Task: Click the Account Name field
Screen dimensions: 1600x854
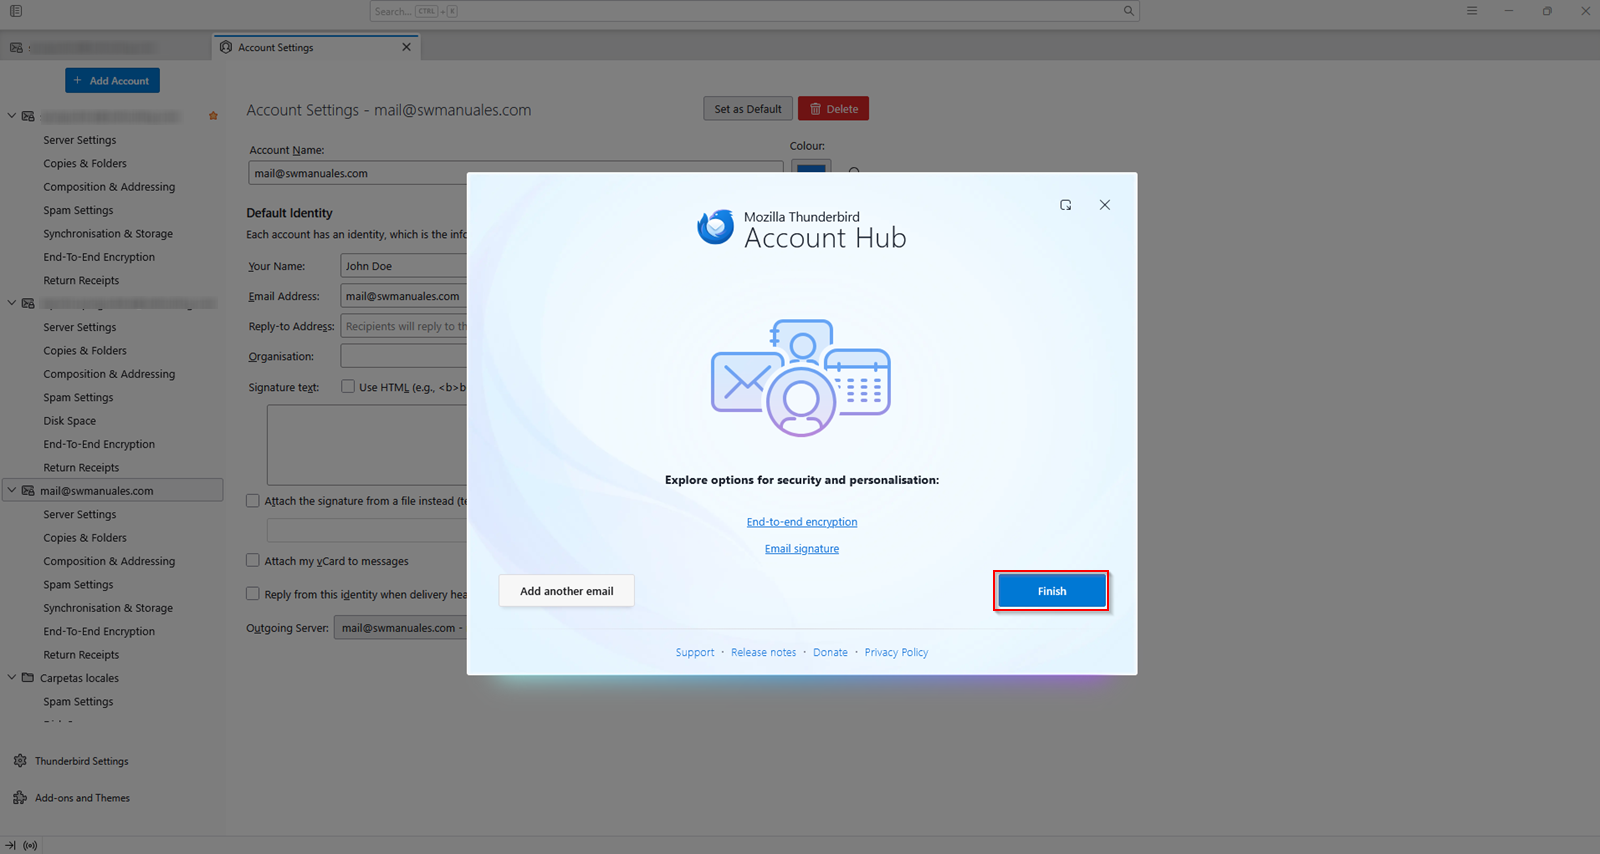Action: (515, 173)
